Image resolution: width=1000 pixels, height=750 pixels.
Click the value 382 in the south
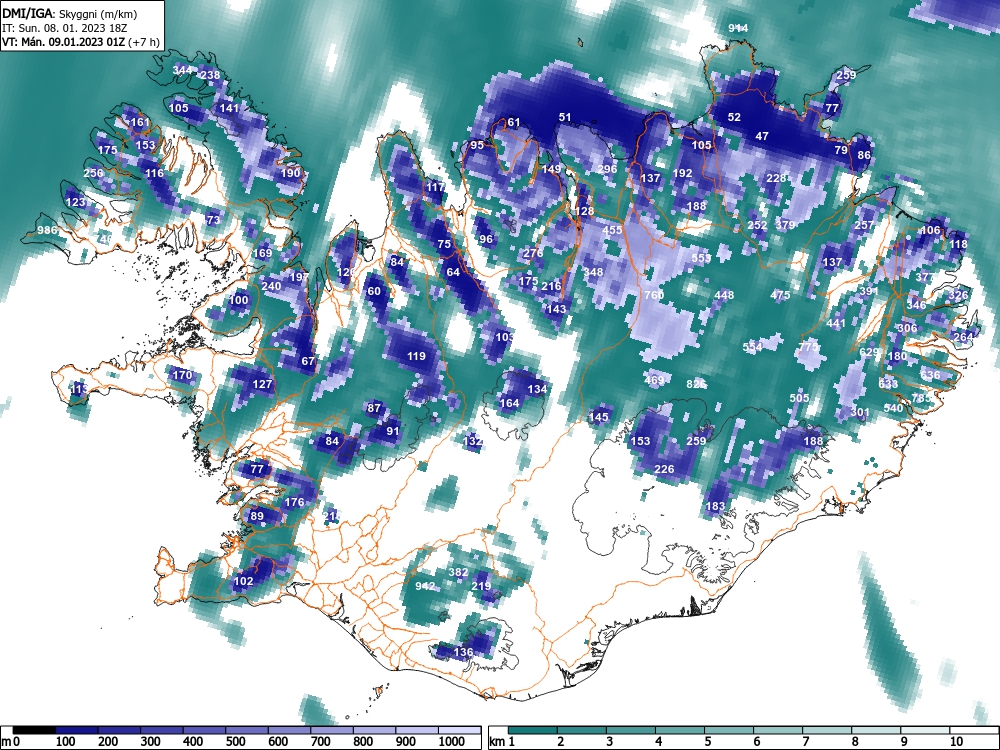pos(459,572)
